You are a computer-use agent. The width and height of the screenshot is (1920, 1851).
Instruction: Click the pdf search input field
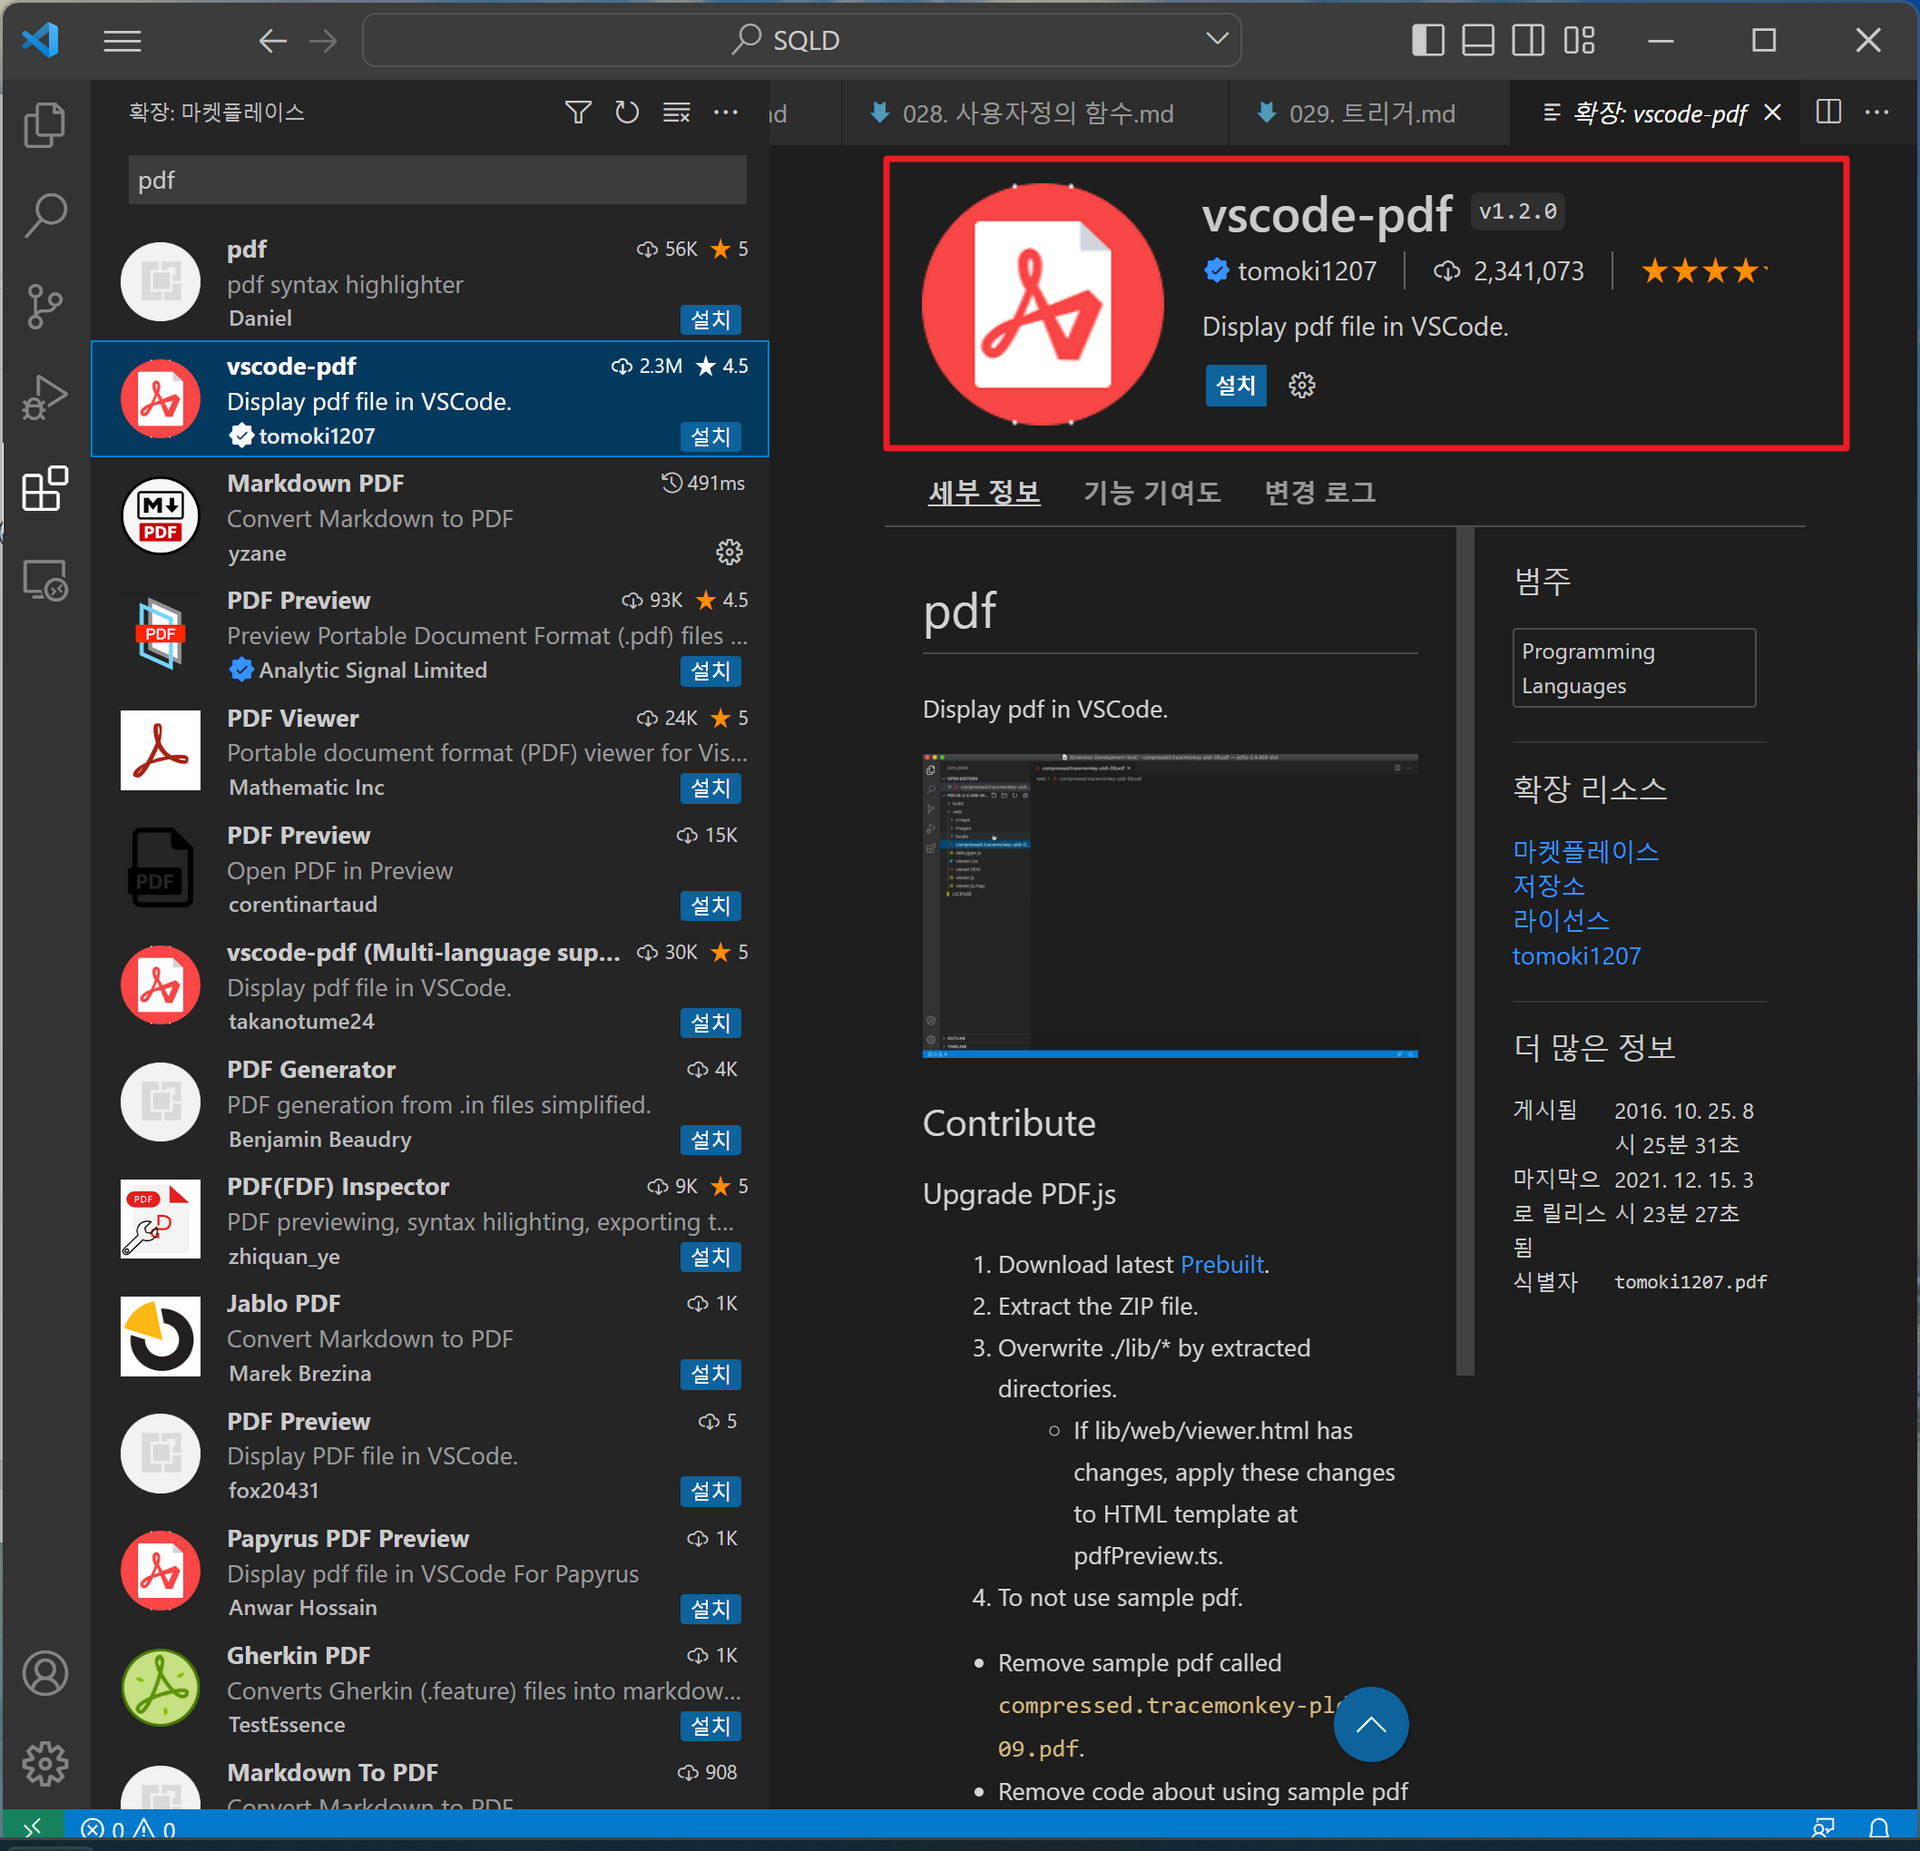point(437,180)
